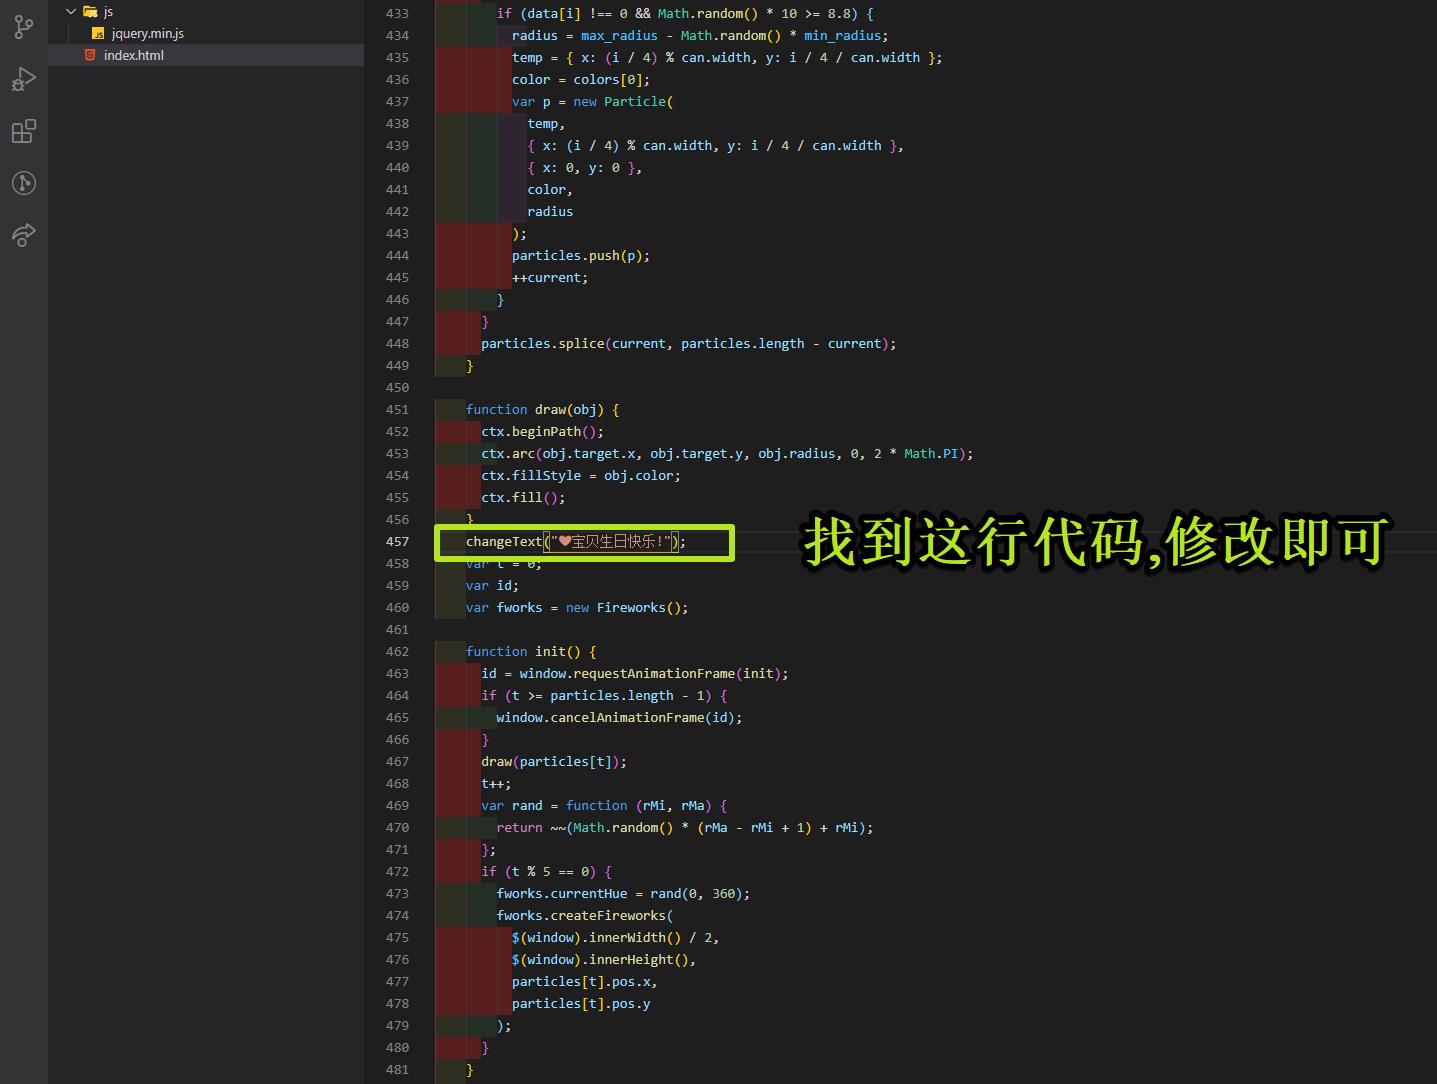Click '$(window).innerWidth() / 2,' line
Viewport: 1437px width, 1084px height.
(x=615, y=937)
